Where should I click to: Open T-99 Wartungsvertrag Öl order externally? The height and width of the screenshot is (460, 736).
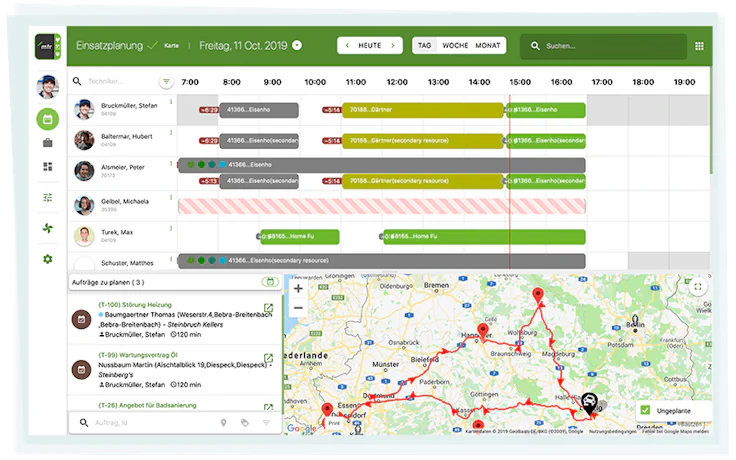tap(268, 358)
